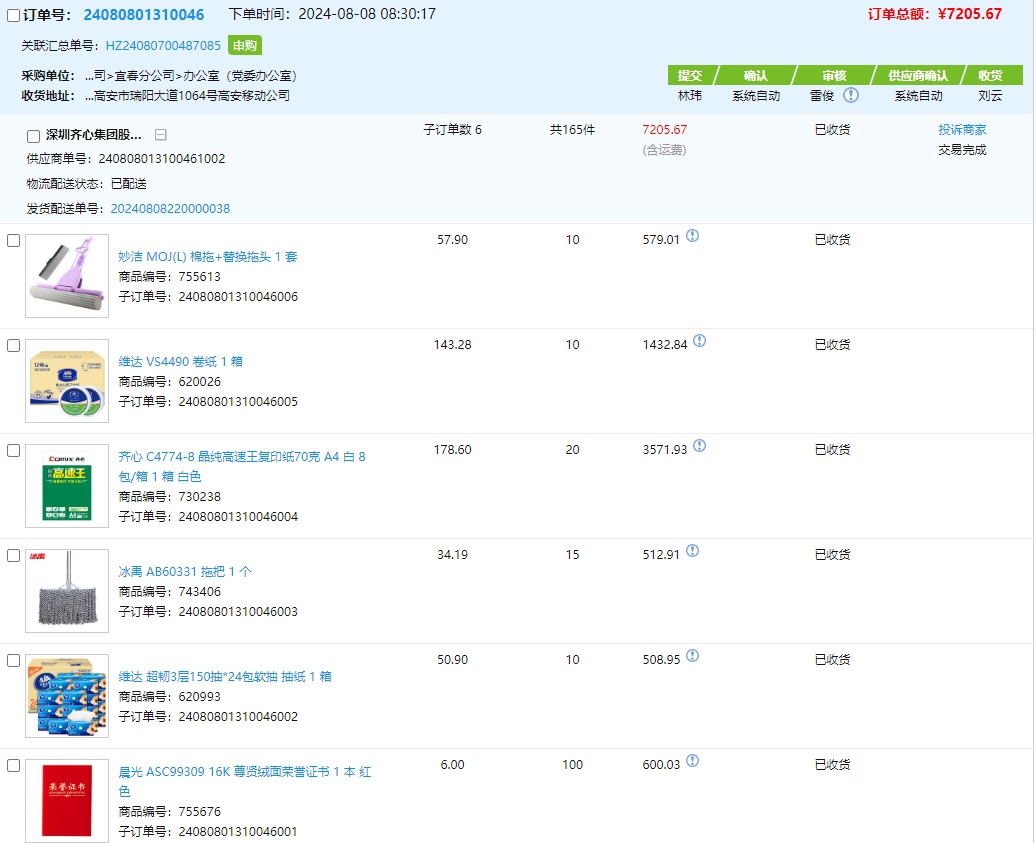Click product code 620993
The image size is (1035, 843).
[199, 696]
